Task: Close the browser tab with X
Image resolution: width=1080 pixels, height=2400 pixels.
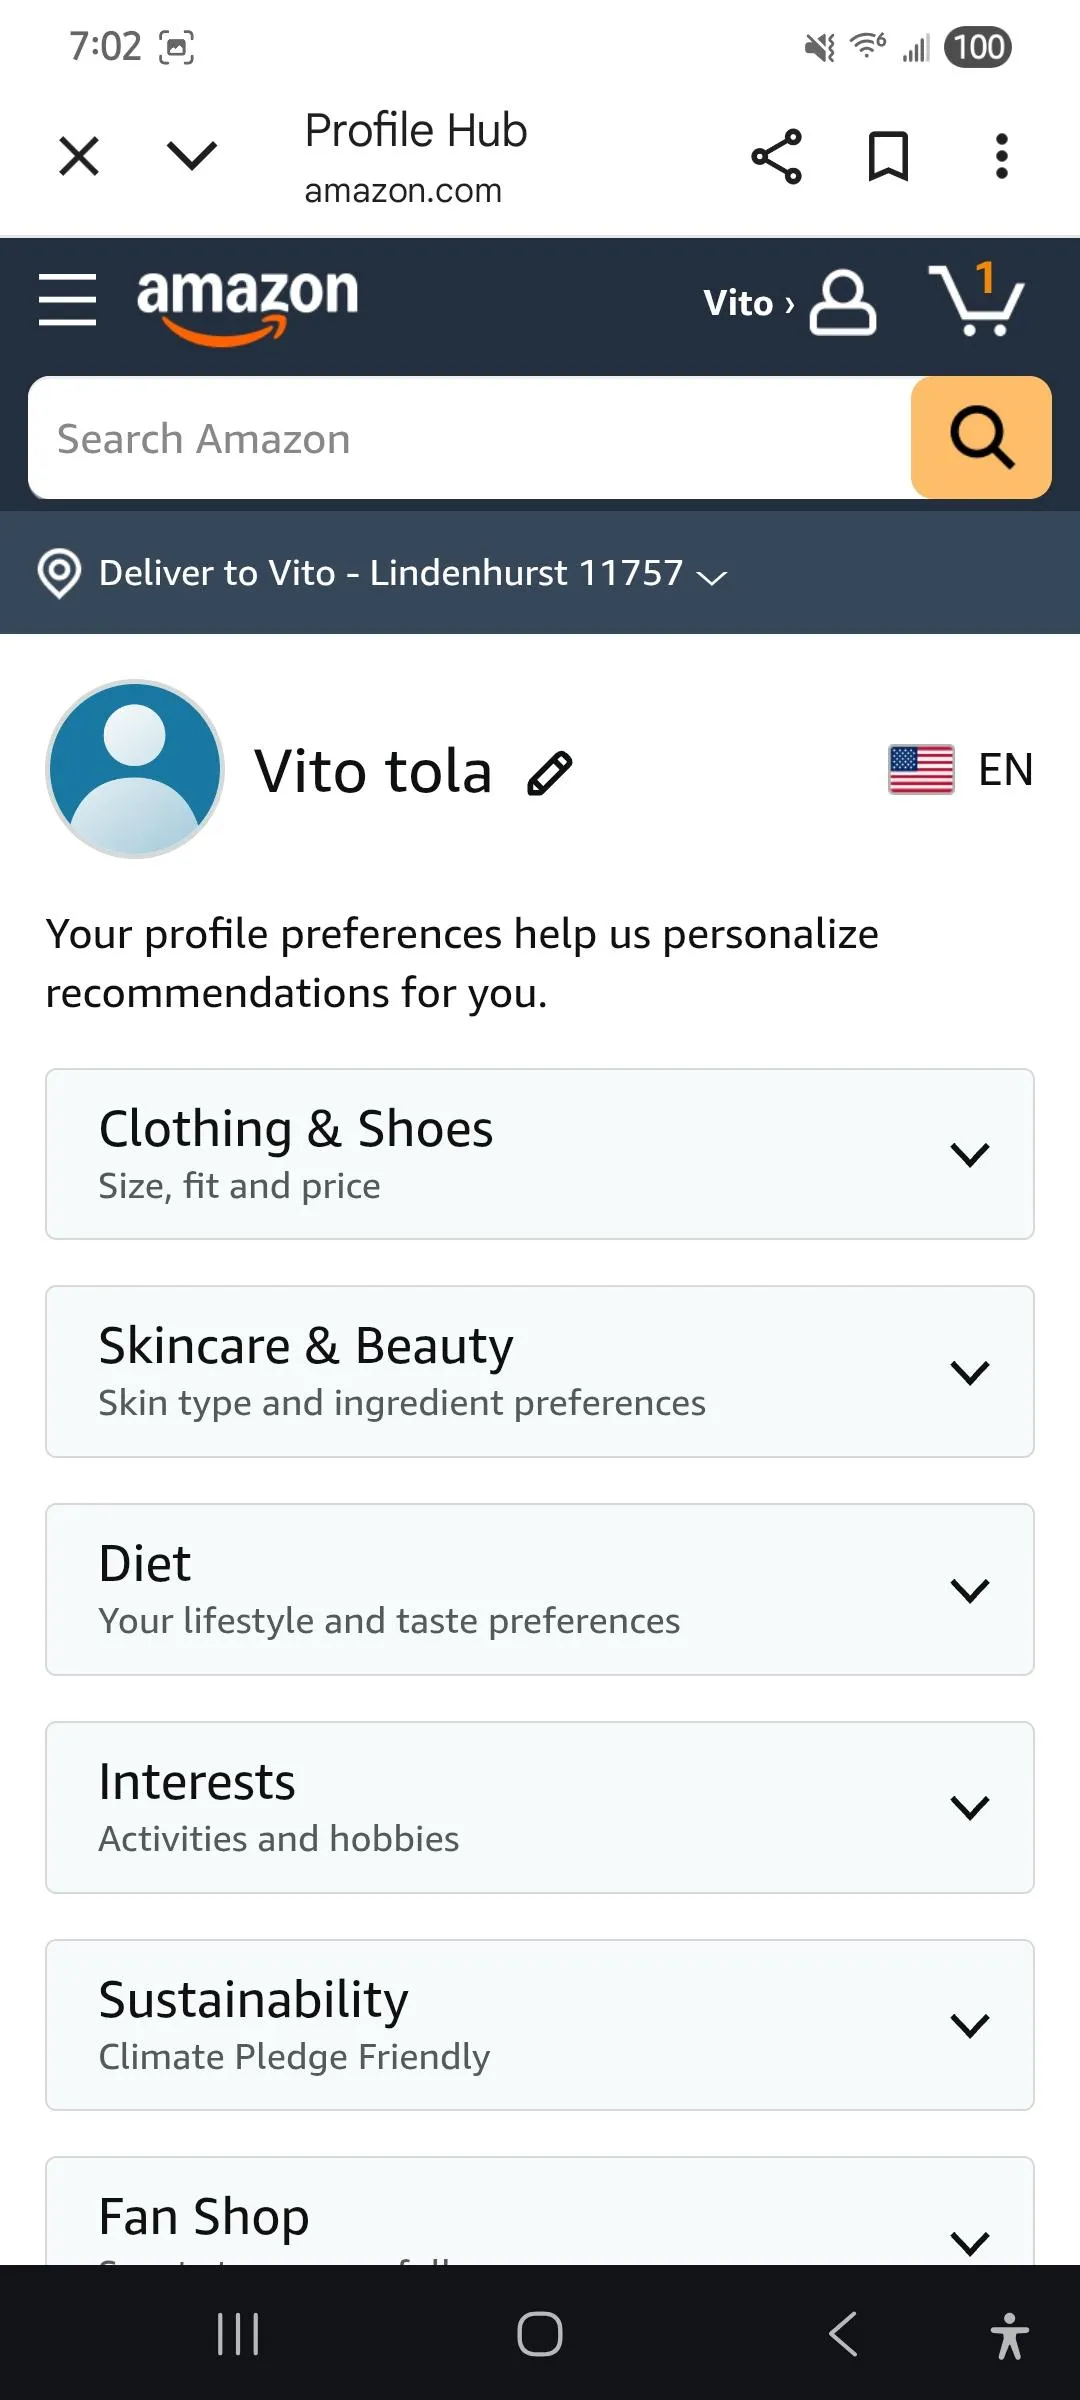Action: tap(79, 156)
